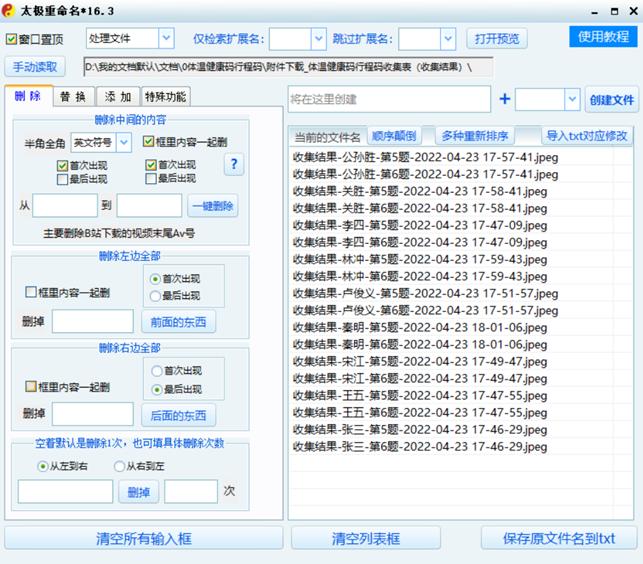This screenshot has height=564, width=643.
Task: Click the 删掉 field in 删除右边全部
Action: tap(93, 414)
